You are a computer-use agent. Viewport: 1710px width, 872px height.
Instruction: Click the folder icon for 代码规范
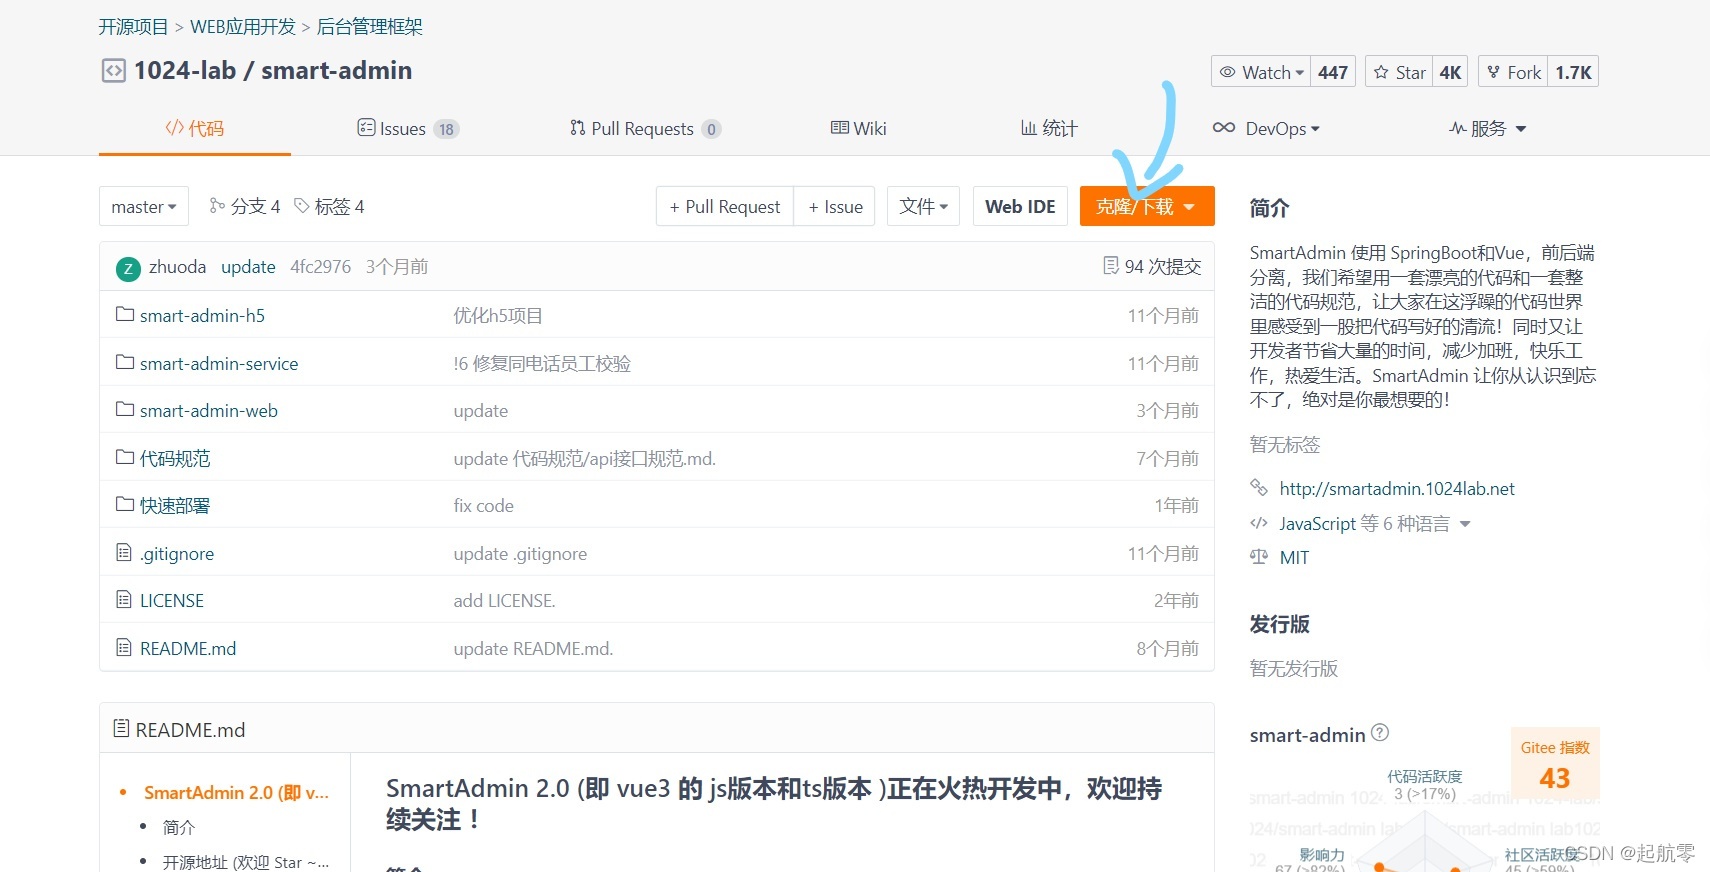(125, 457)
